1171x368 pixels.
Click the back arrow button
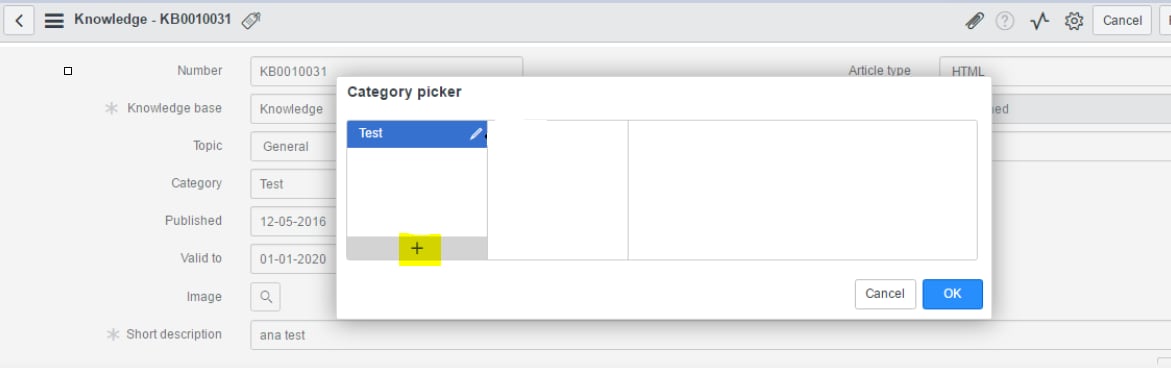click(19, 21)
